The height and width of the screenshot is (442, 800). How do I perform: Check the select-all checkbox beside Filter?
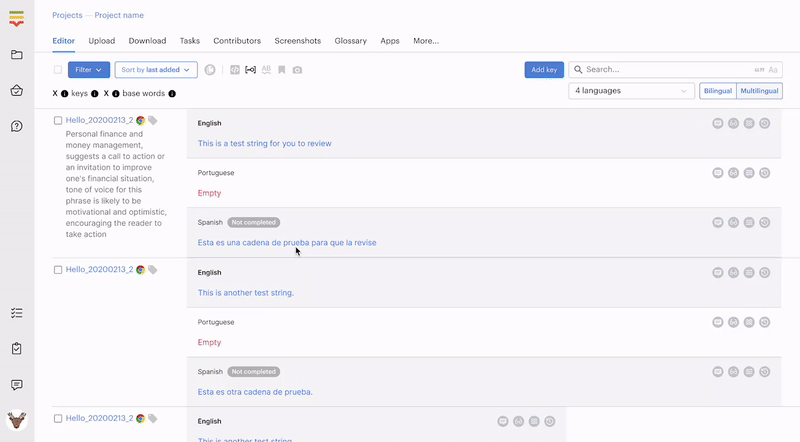click(58, 70)
